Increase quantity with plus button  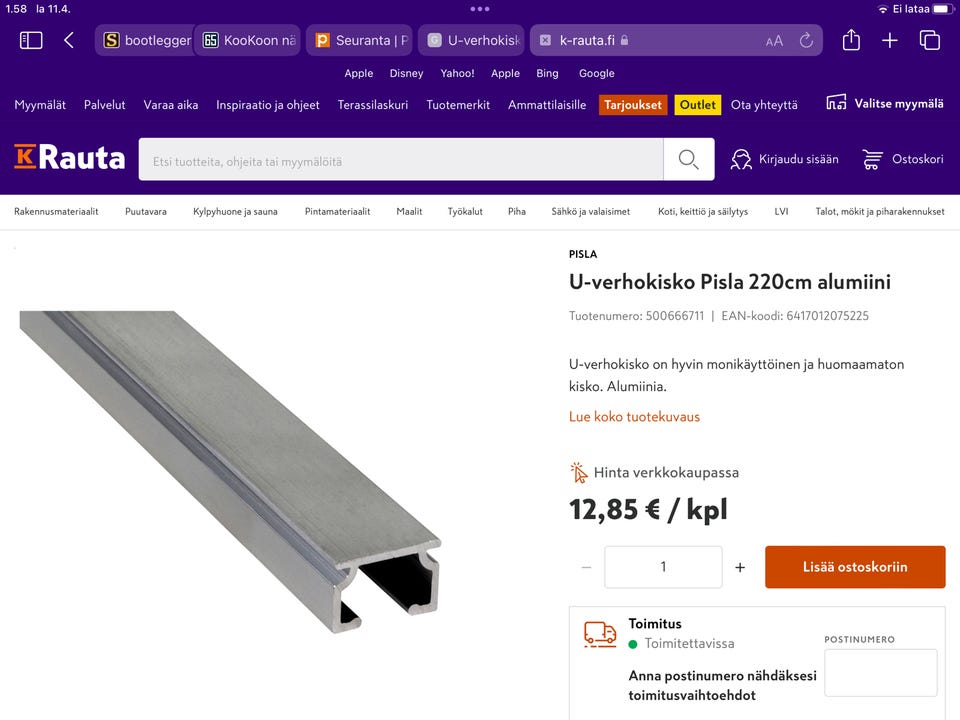coord(740,567)
